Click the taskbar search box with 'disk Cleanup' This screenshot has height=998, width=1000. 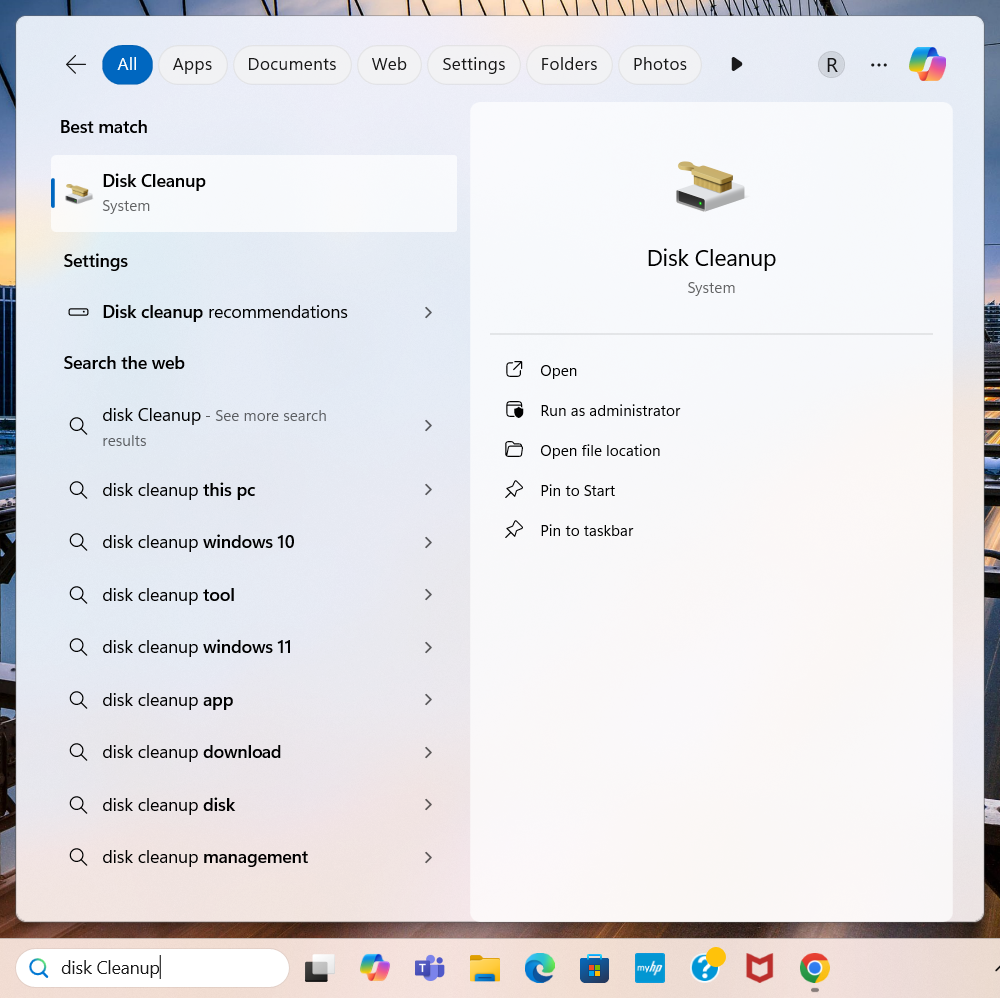click(152, 968)
